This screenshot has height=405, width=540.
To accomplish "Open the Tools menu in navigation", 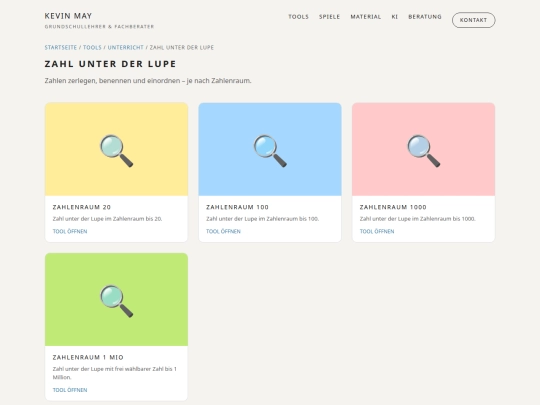I will pyautogui.click(x=298, y=17).
